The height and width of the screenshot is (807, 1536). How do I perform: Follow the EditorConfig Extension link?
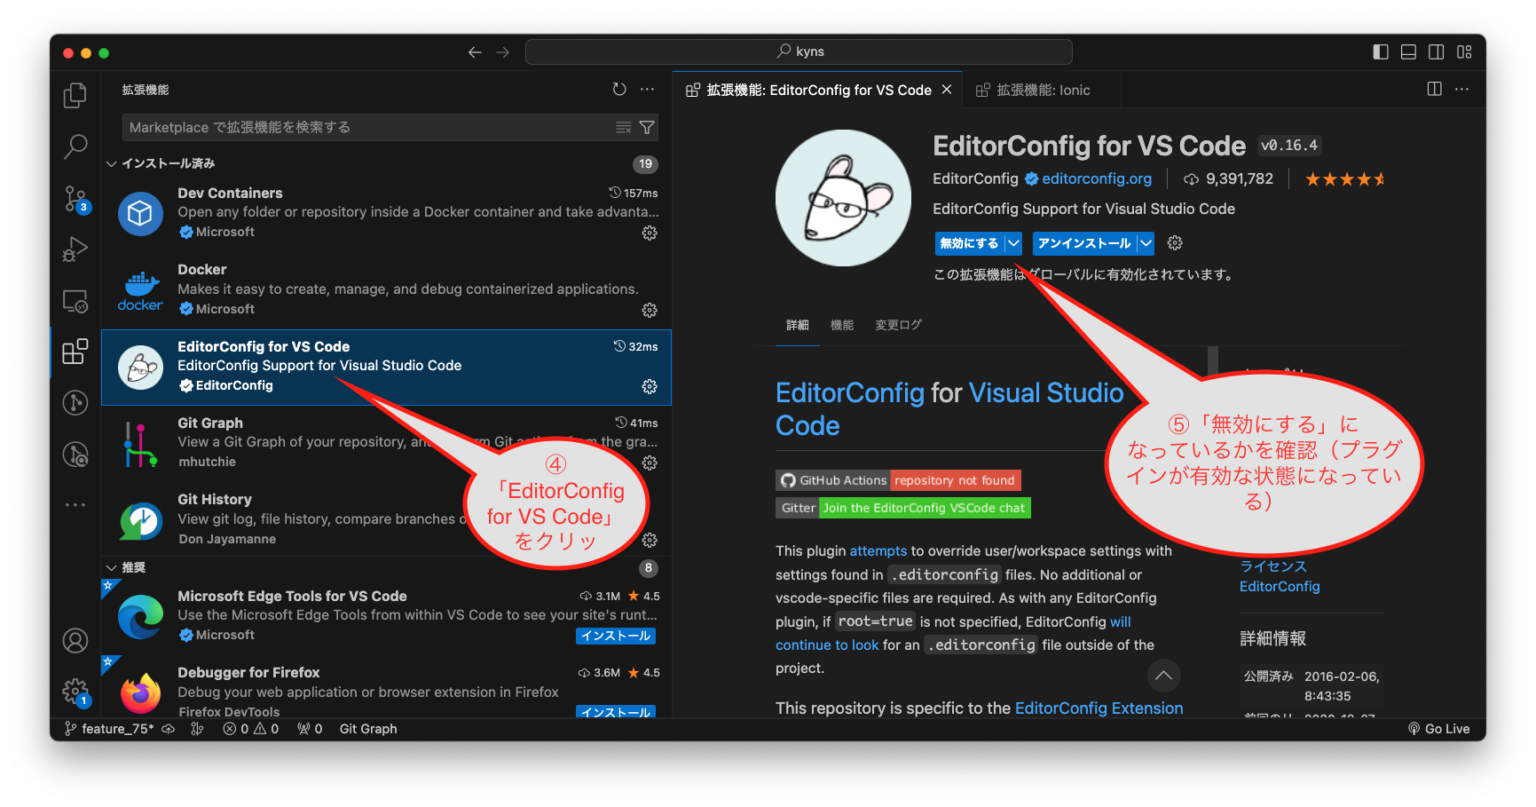(x=1099, y=708)
